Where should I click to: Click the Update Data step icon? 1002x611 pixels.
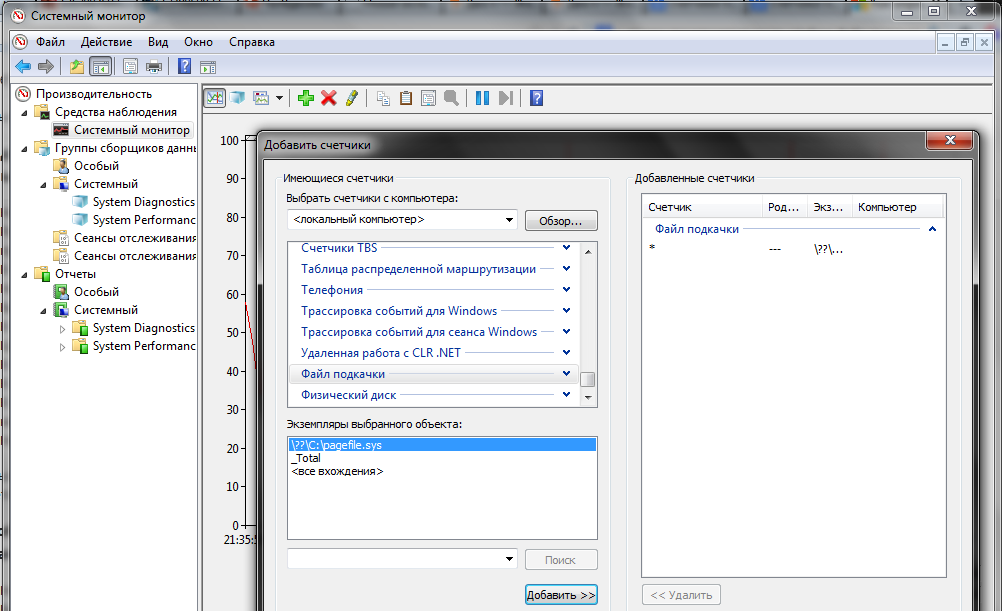tap(505, 98)
